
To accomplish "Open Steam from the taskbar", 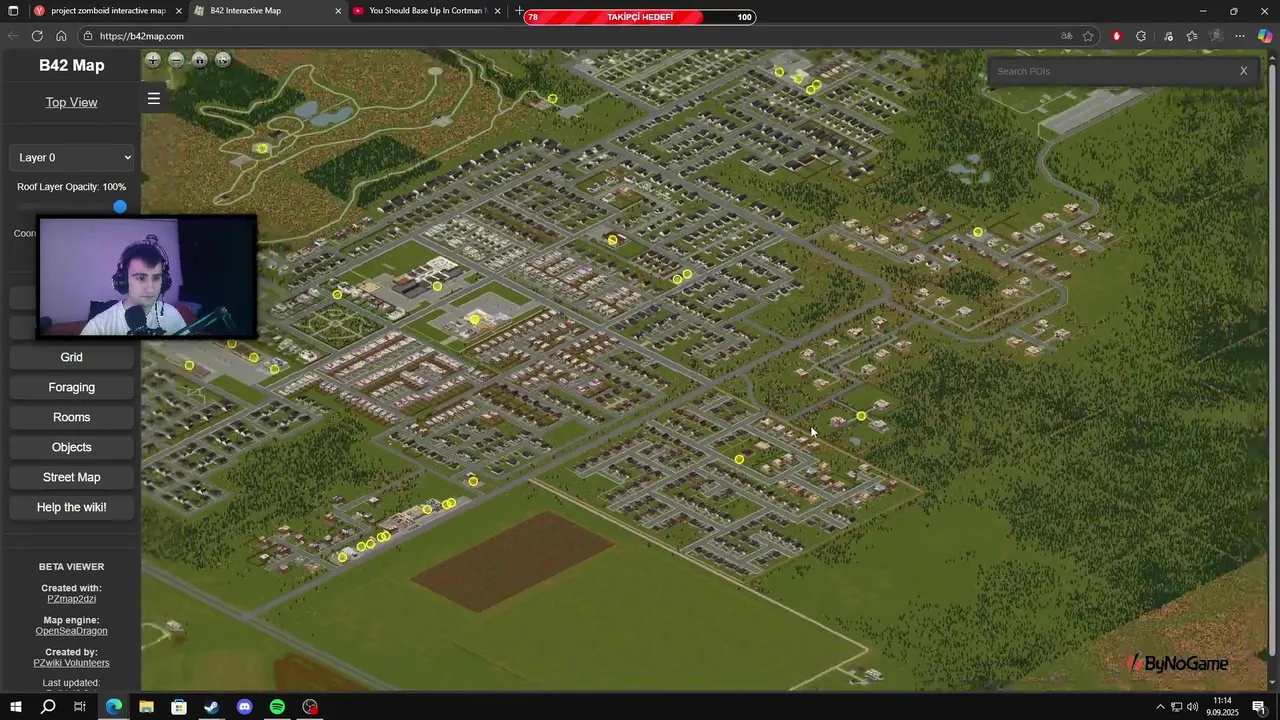I will (212, 707).
